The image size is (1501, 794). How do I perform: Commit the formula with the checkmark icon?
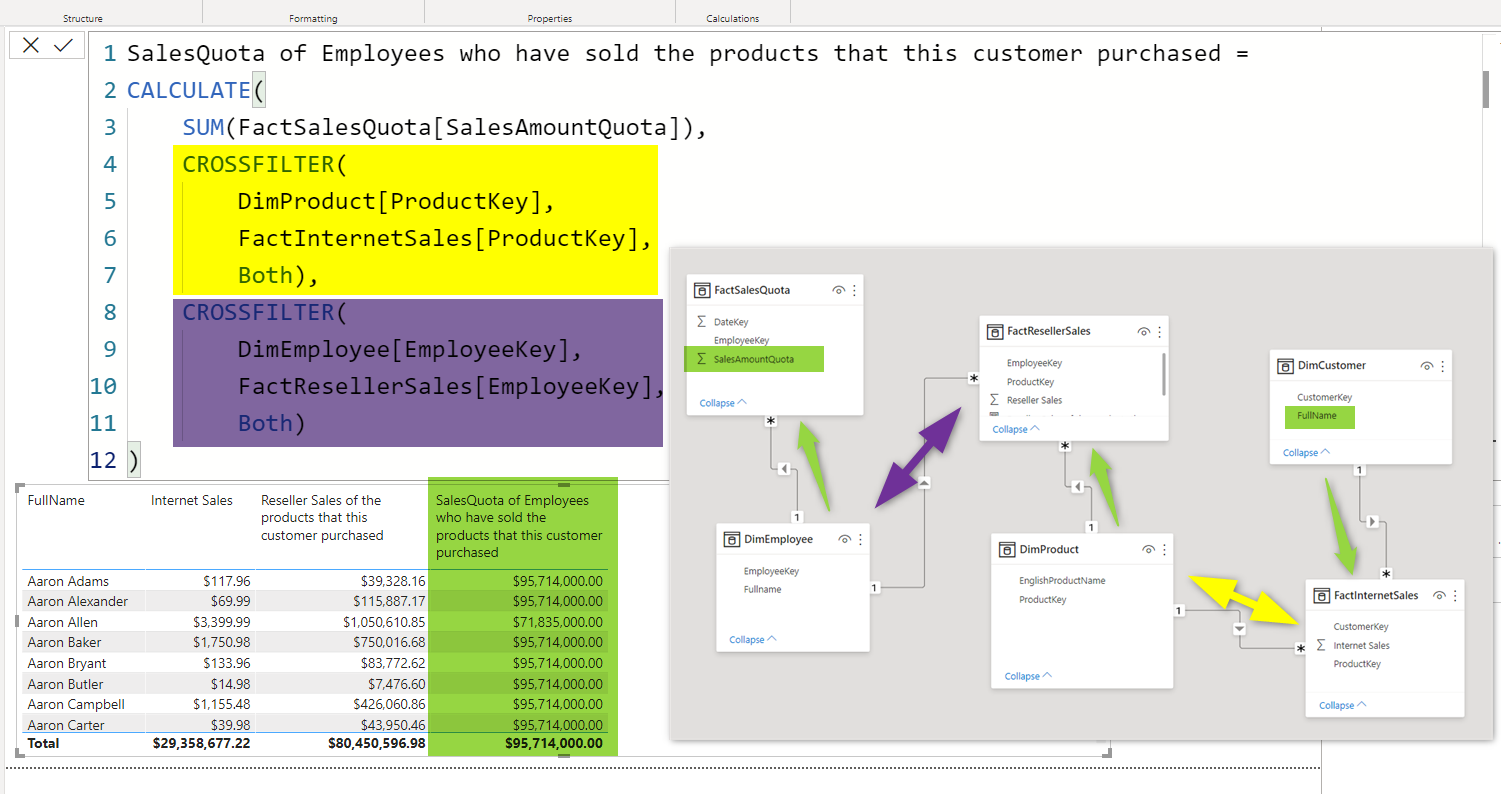63,46
